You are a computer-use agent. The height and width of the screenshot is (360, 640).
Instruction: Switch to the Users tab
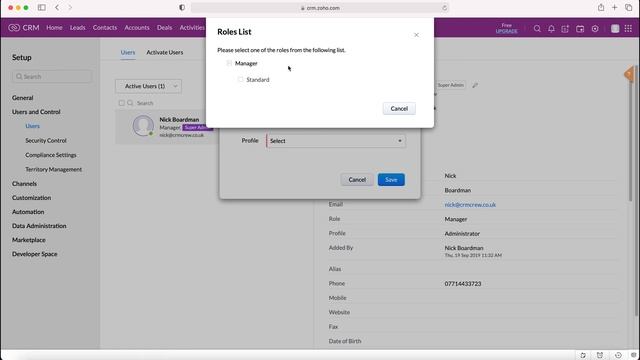tap(128, 52)
